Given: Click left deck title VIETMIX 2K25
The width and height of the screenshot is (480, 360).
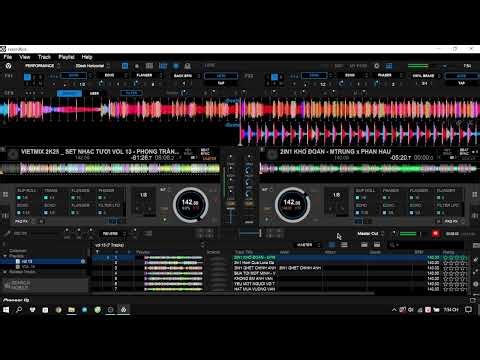Looking at the screenshot, I should [100, 152].
